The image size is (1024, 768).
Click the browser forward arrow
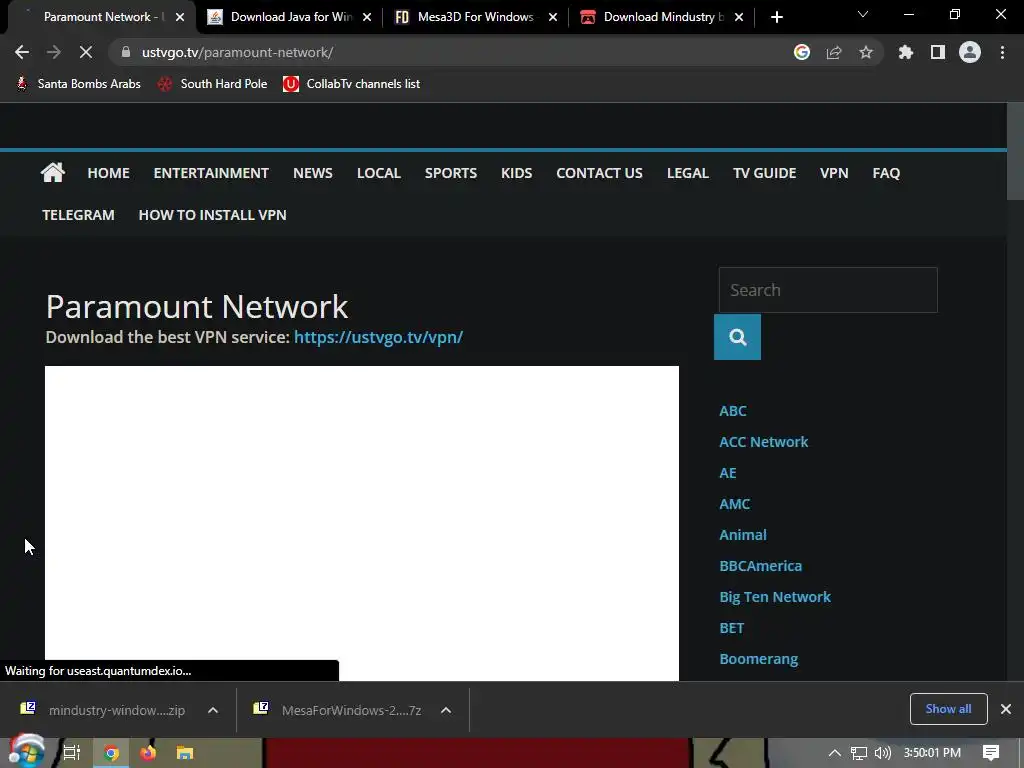click(x=54, y=52)
